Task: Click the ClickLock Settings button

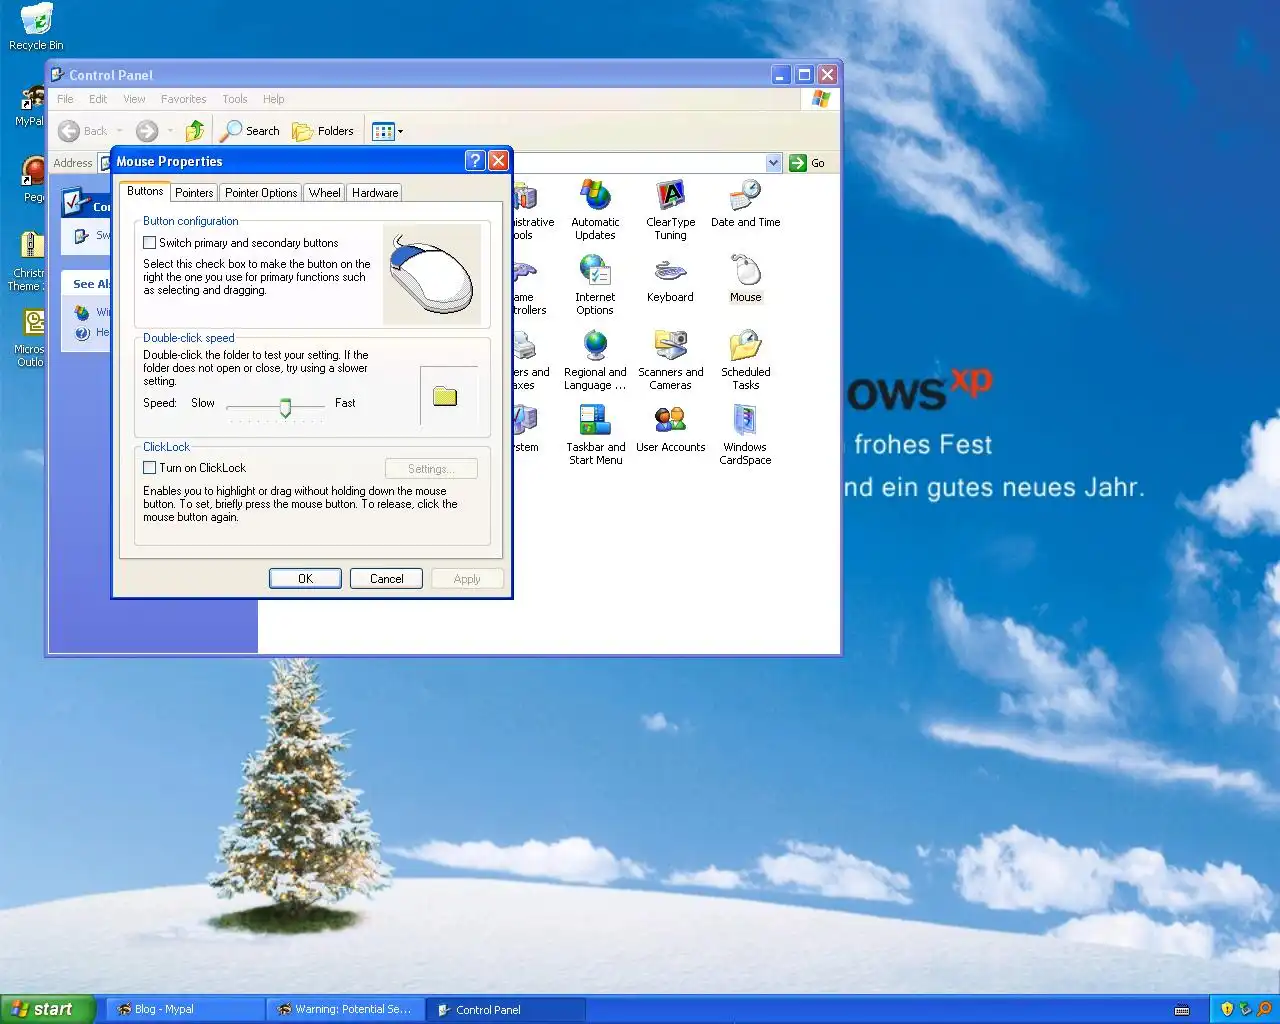Action: (431, 469)
